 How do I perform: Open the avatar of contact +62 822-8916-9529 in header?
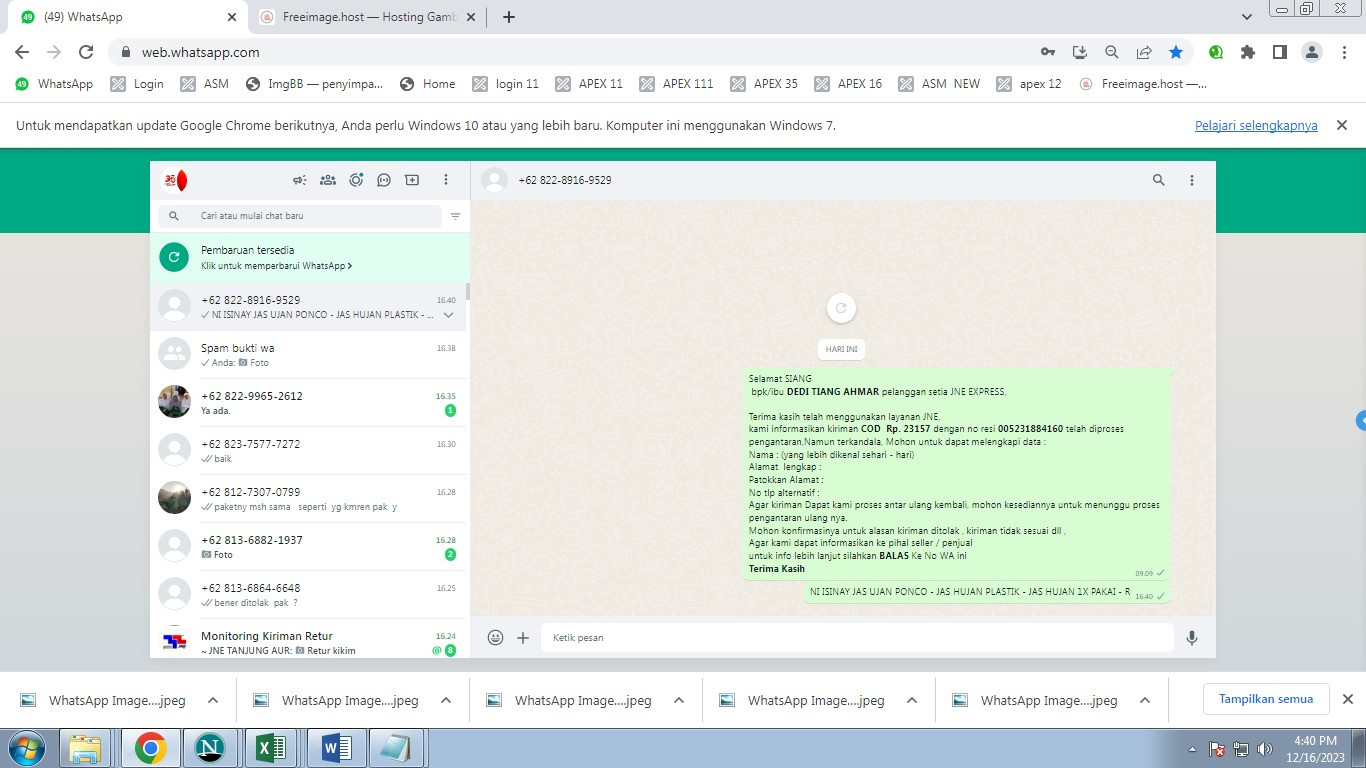pos(494,180)
